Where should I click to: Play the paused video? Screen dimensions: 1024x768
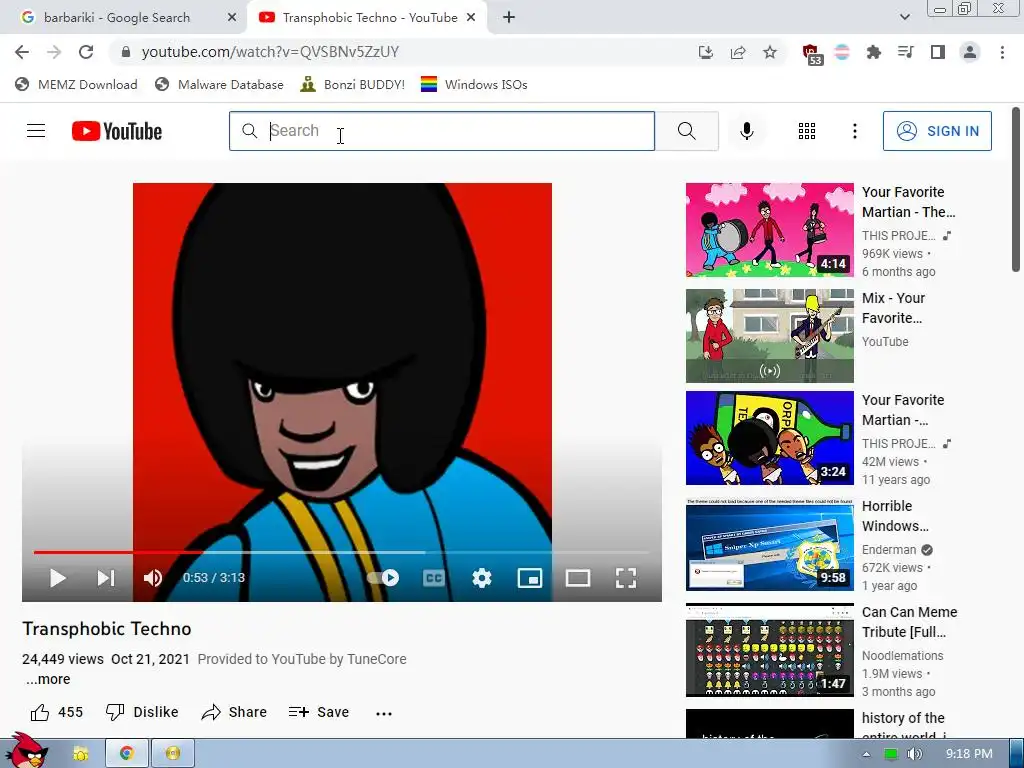point(57,578)
